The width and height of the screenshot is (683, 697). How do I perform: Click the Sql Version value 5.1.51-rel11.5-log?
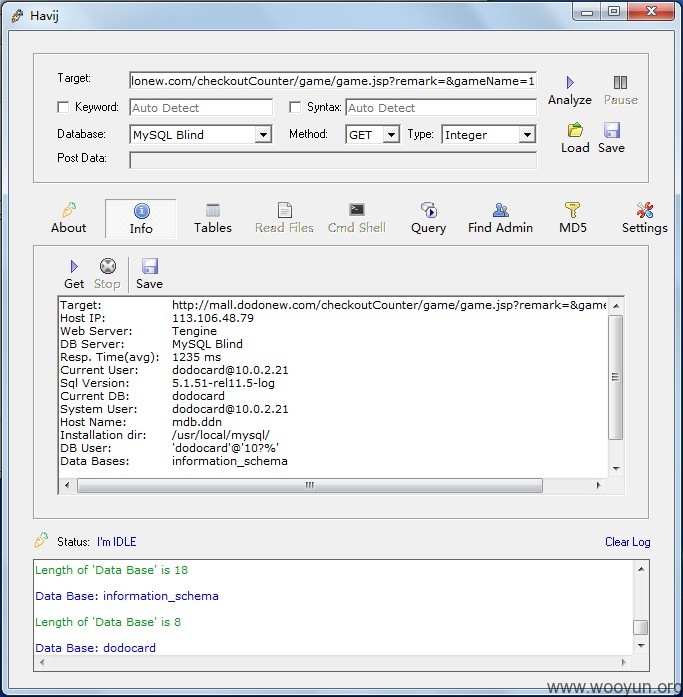coord(223,383)
